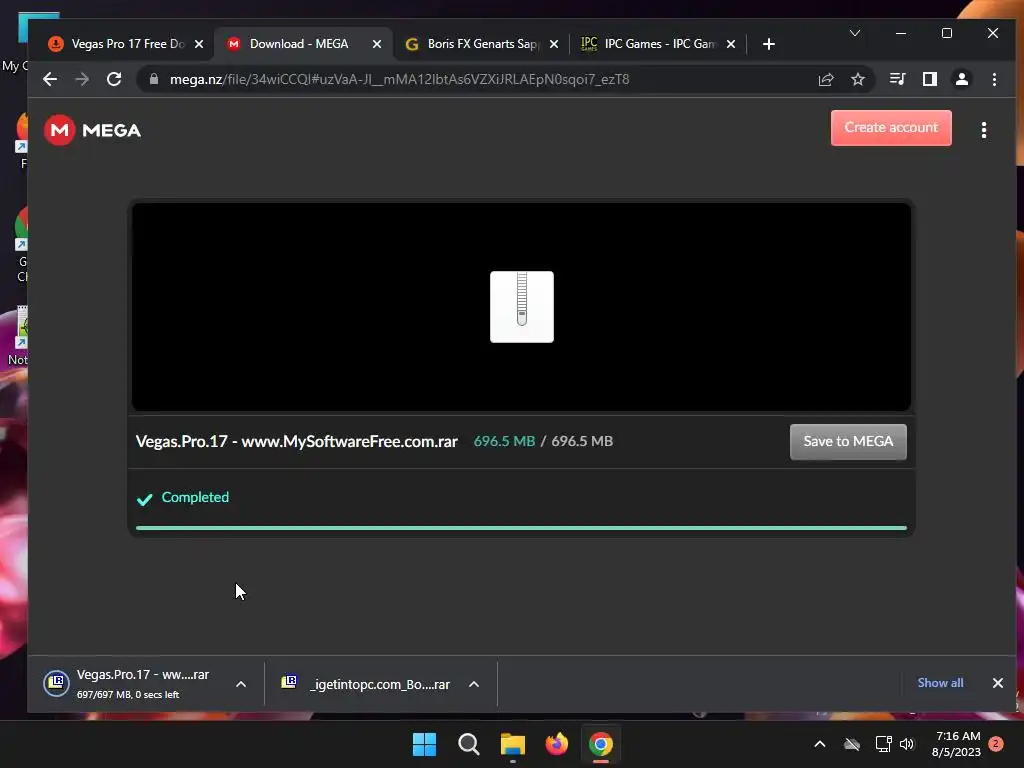Click the Create account button
Screen dimensions: 1024x768
(891, 128)
